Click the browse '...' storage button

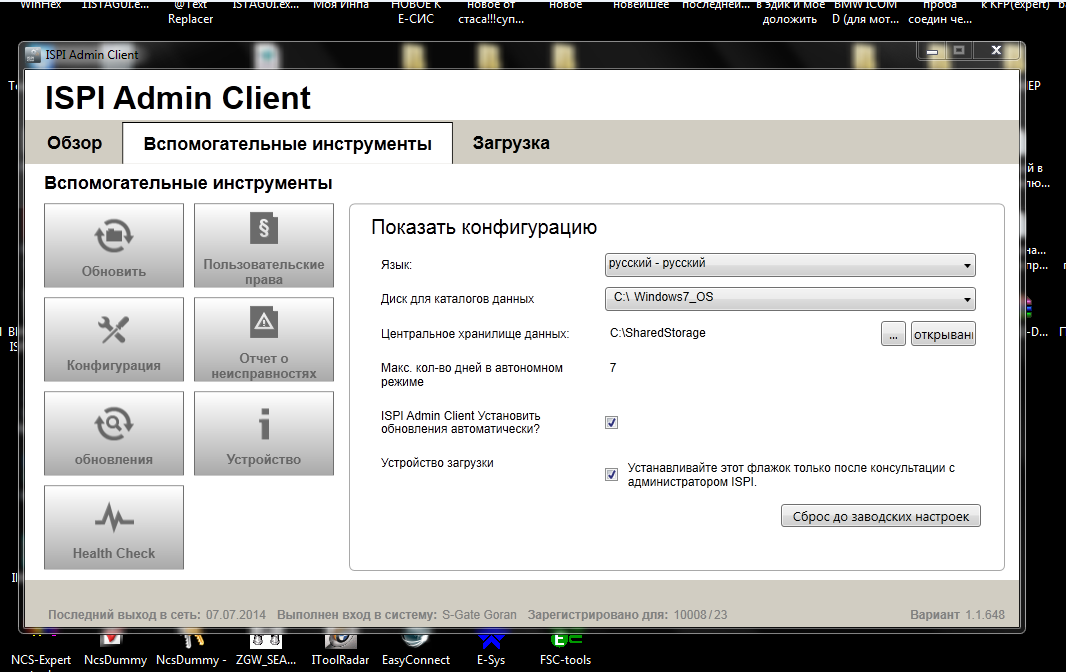click(x=893, y=334)
